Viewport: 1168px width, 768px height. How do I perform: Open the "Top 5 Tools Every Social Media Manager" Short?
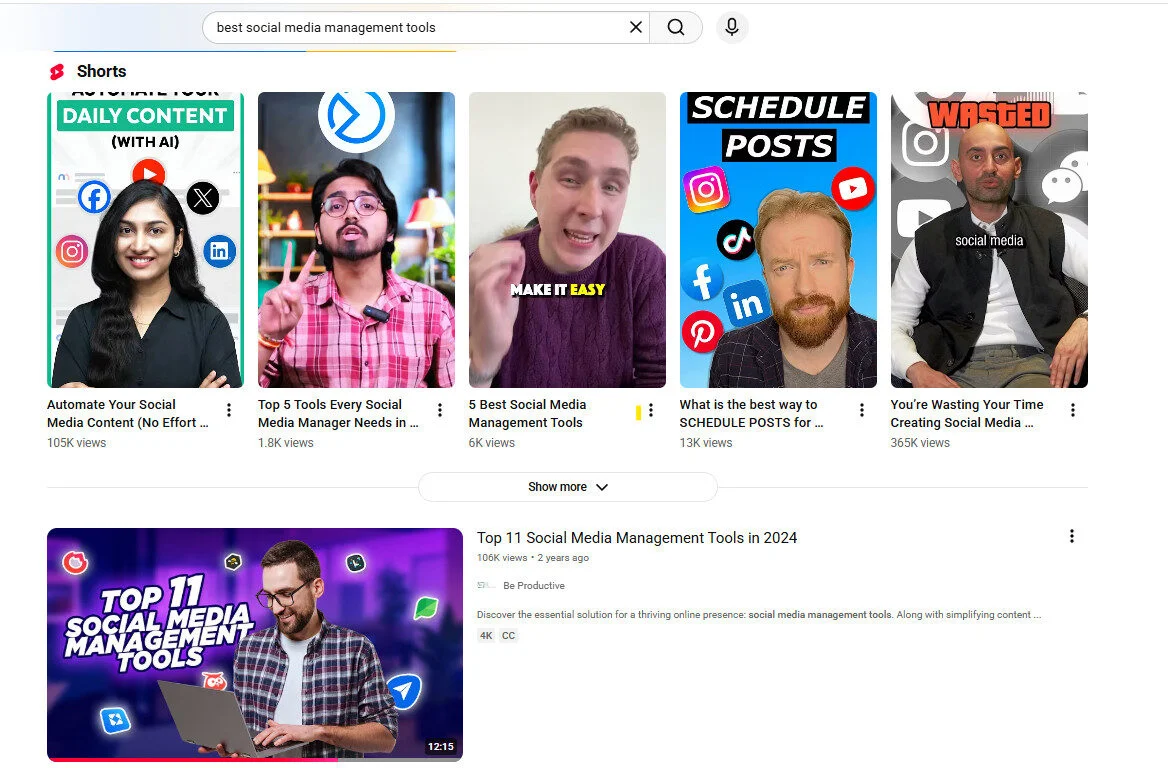click(x=356, y=239)
